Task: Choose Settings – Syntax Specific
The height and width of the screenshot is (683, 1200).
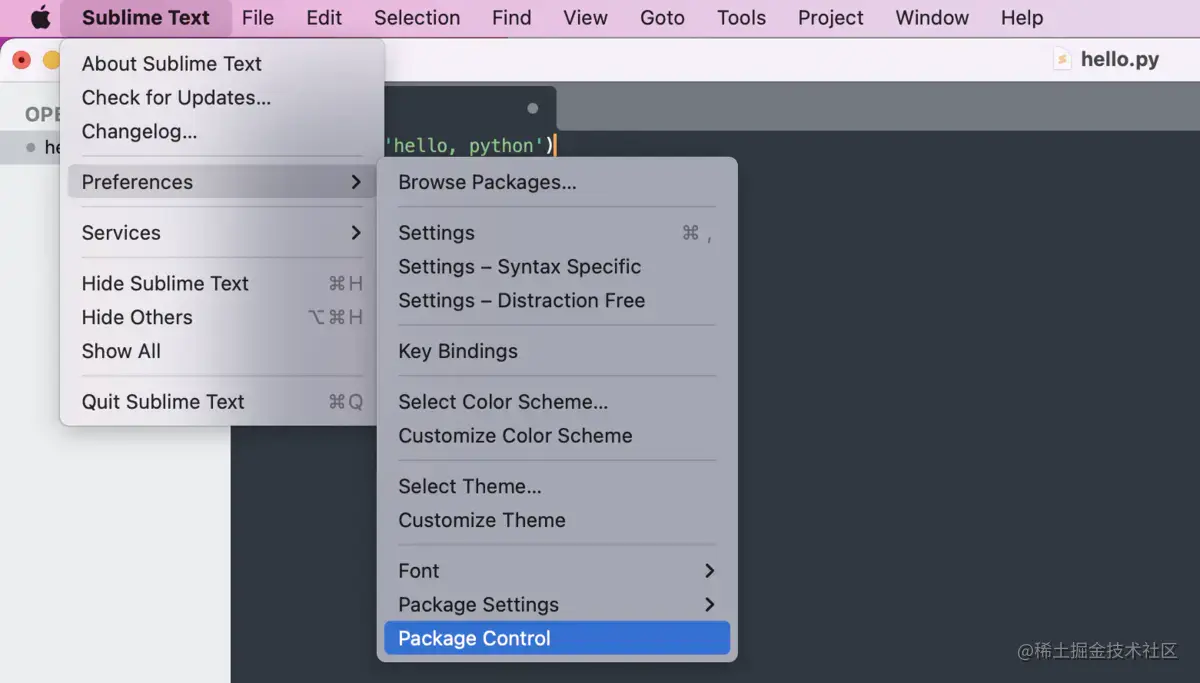Action: pos(520,267)
